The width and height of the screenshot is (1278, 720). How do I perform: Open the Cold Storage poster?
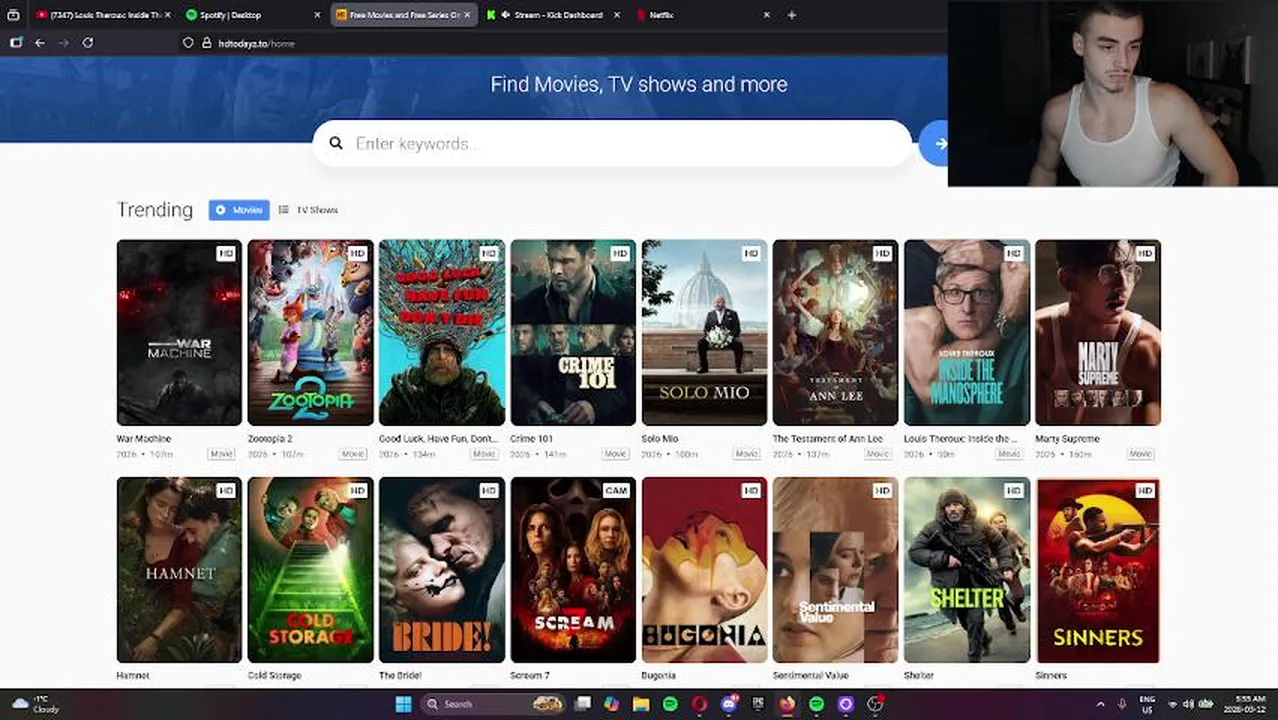[310, 570]
